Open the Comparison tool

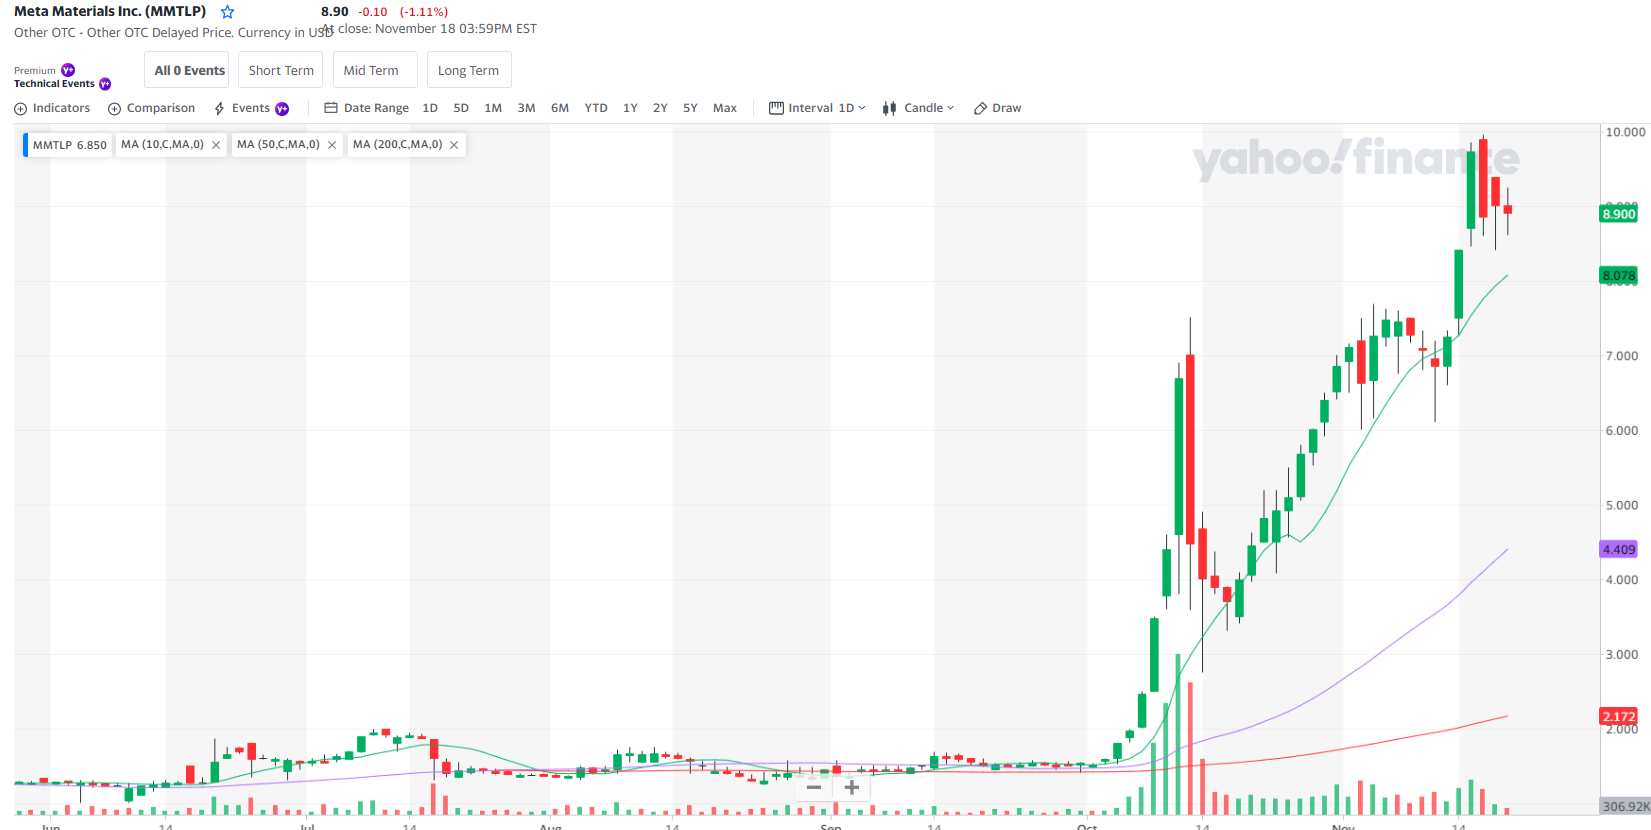click(152, 108)
